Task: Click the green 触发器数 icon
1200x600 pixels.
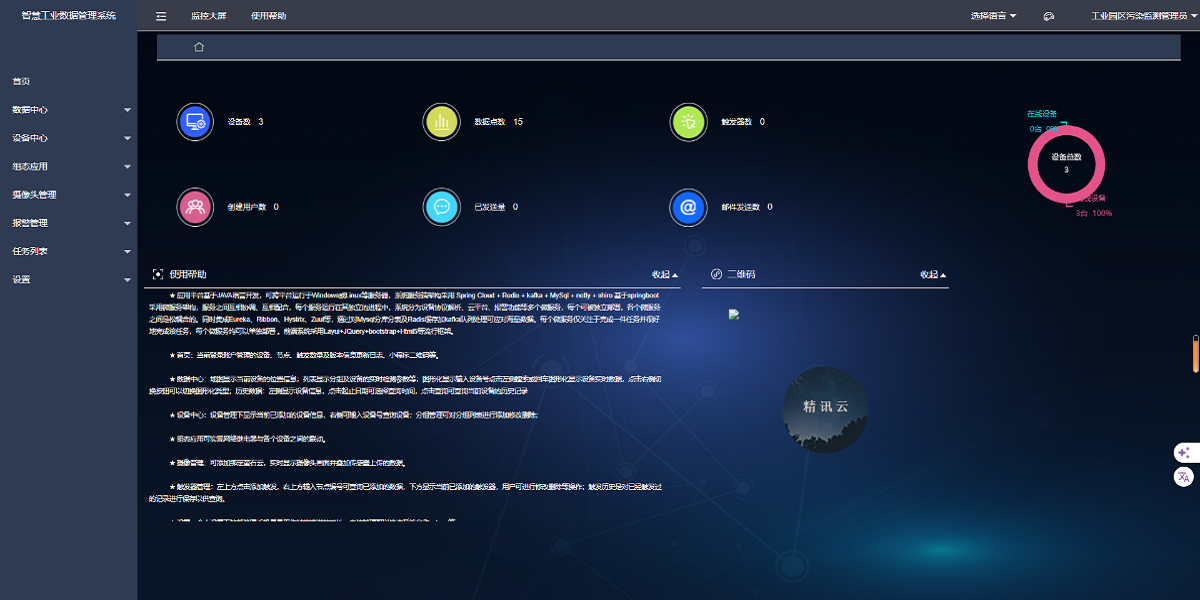Action: (687, 122)
